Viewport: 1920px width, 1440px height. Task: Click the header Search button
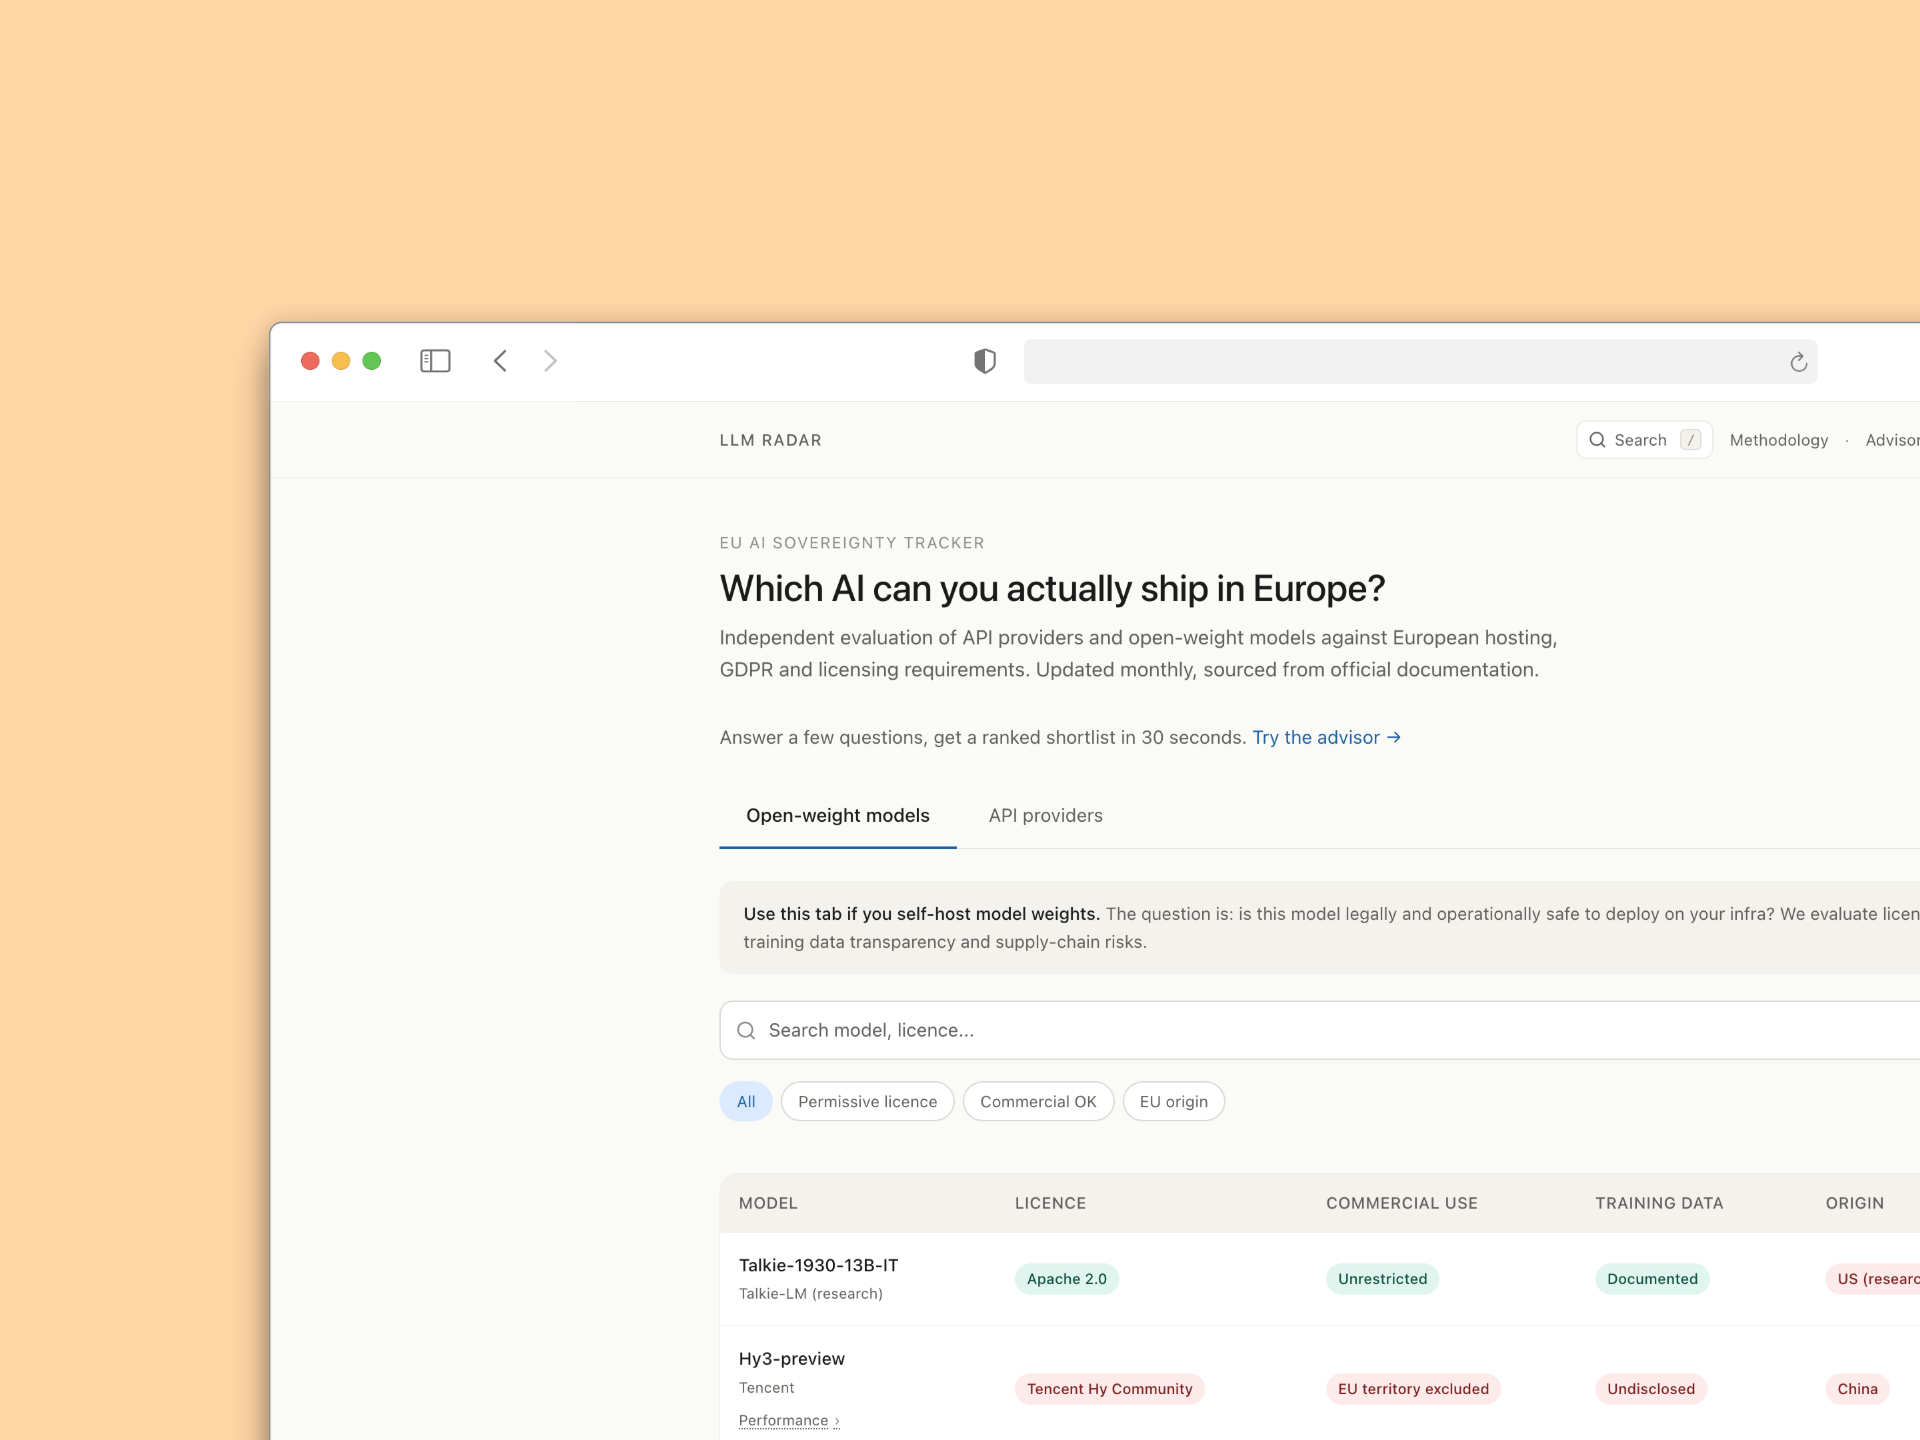pyautogui.click(x=1644, y=440)
